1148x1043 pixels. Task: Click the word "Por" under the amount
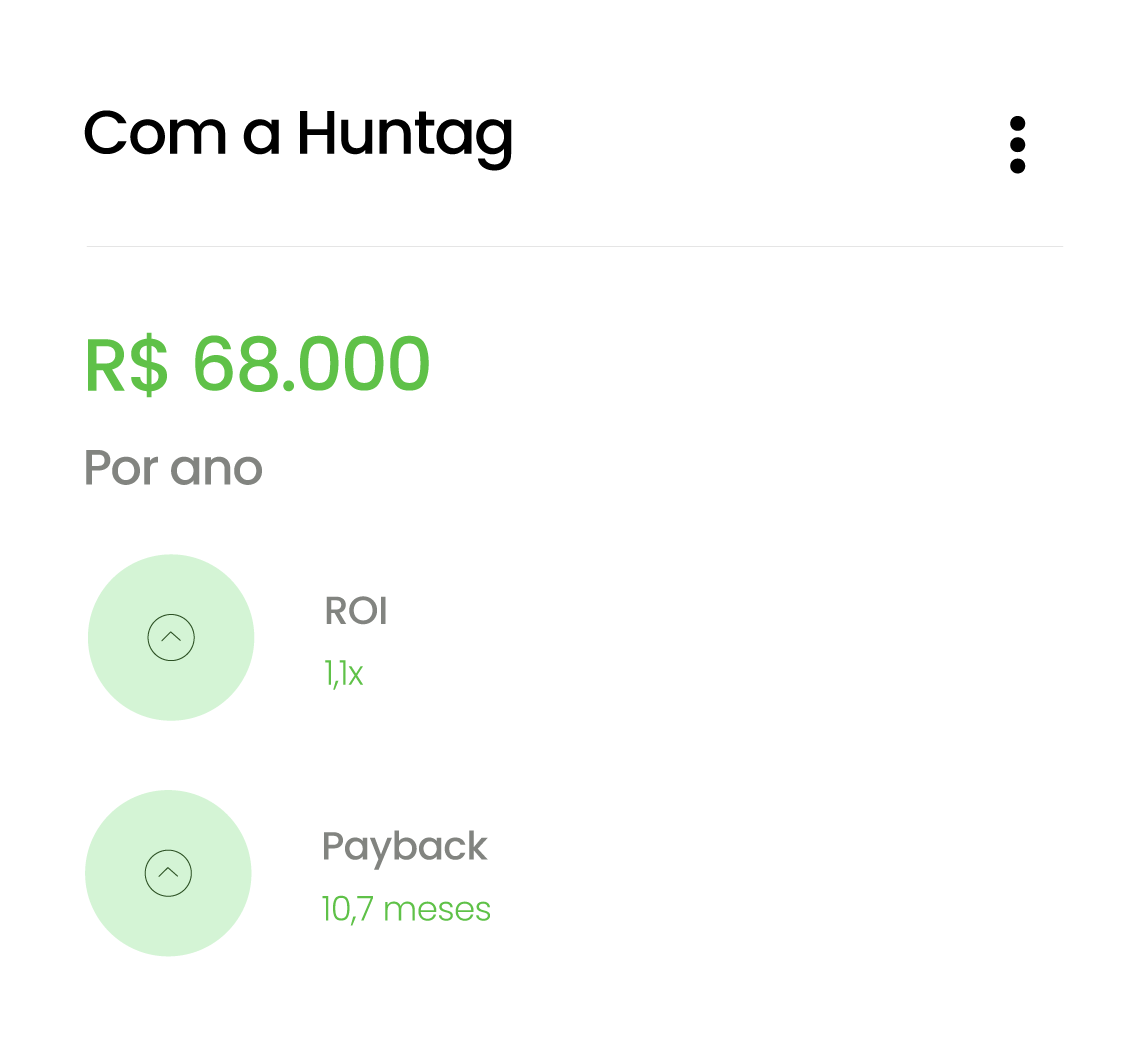[x=120, y=468]
